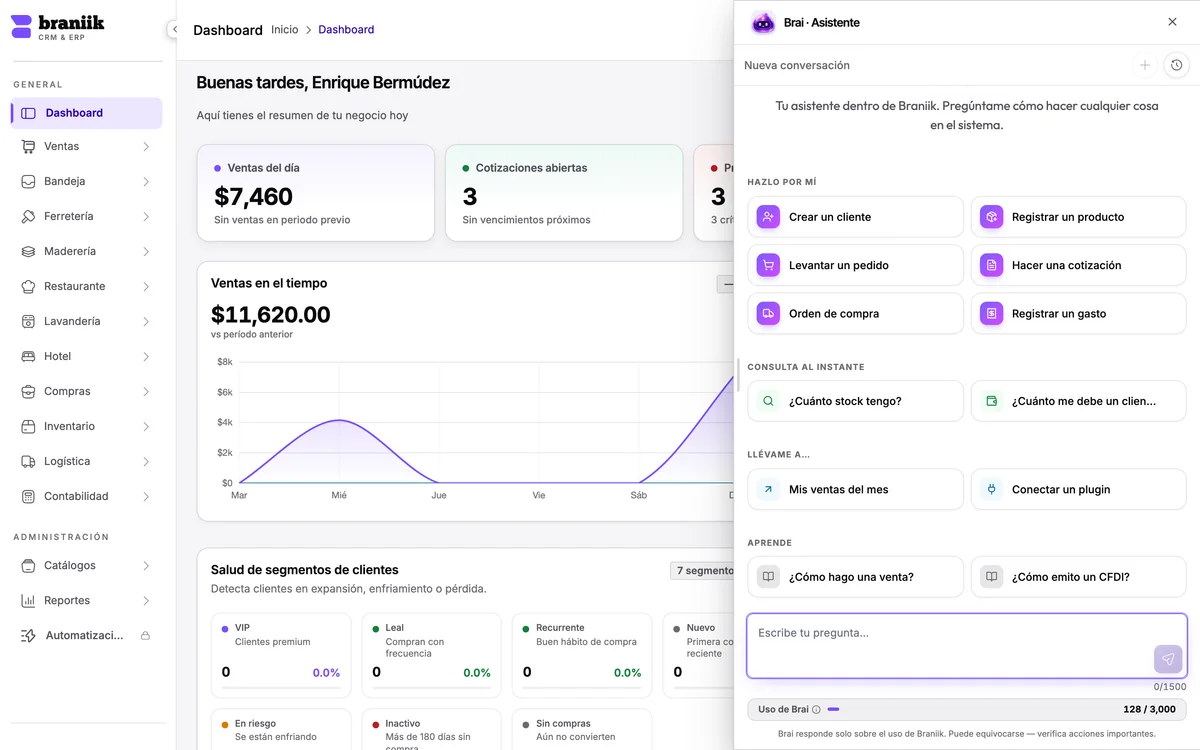Open the Ventas del día card

tap(316, 193)
